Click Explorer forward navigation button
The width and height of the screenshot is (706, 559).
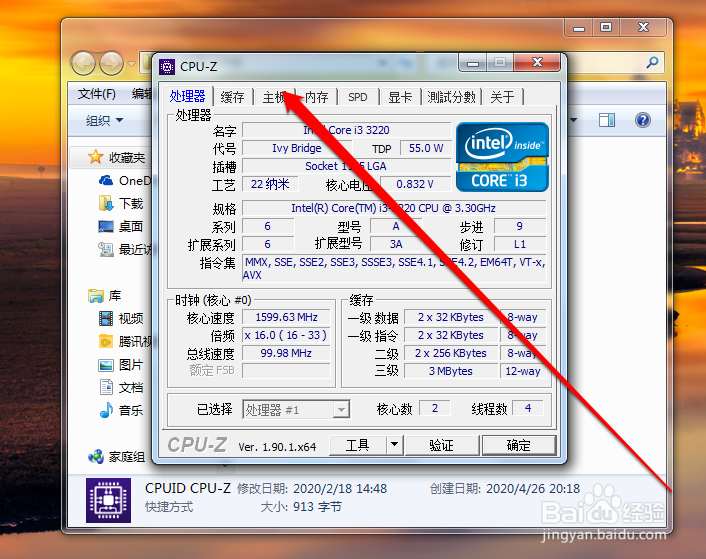point(111,63)
